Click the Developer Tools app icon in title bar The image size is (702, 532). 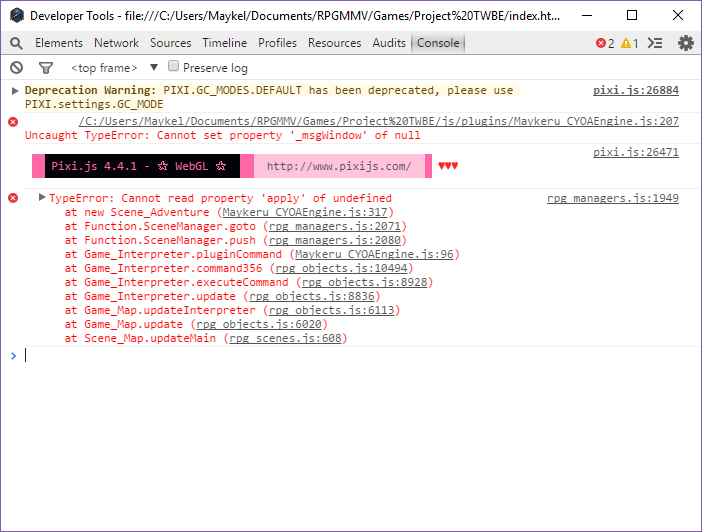pyautogui.click(x=17, y=15)
